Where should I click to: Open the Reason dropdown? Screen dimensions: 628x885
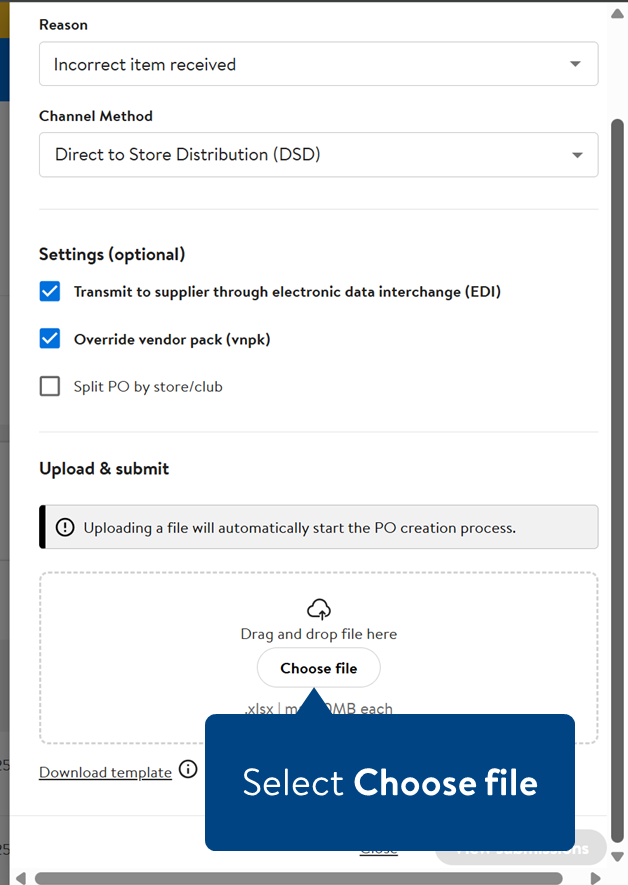318,64
